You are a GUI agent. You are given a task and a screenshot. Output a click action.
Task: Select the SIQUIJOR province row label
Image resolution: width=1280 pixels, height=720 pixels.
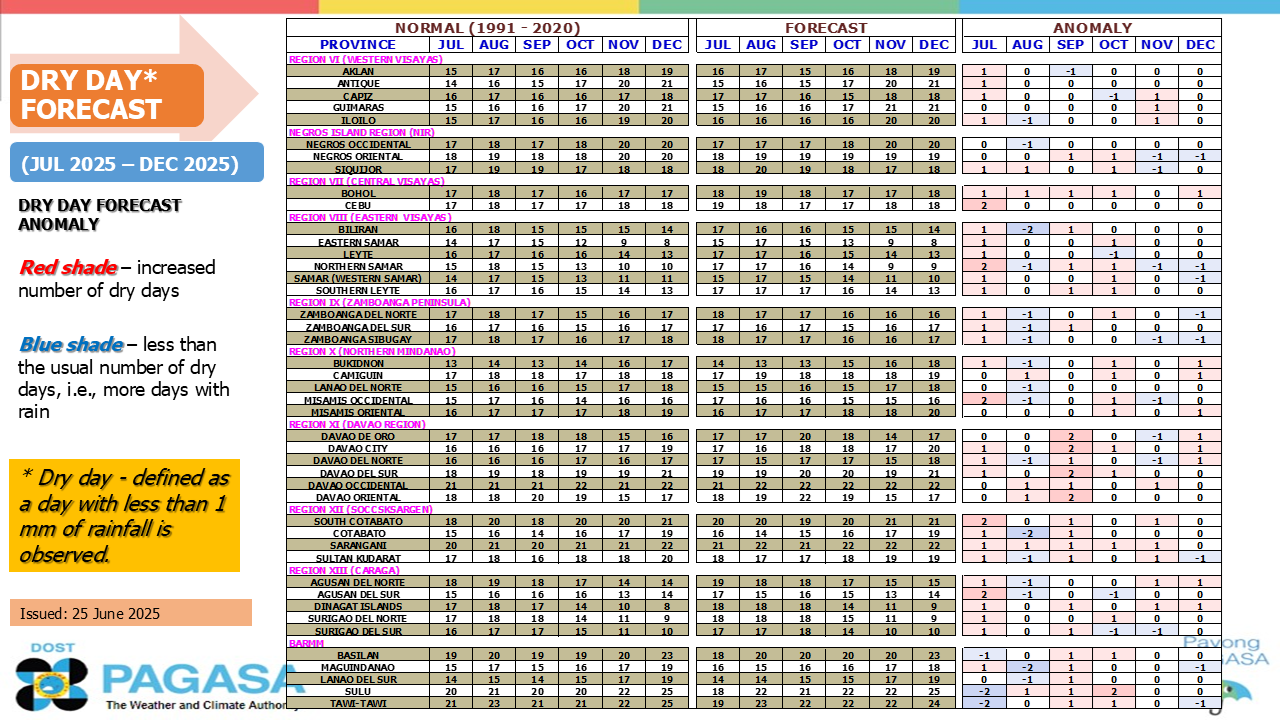coord(358,169)
